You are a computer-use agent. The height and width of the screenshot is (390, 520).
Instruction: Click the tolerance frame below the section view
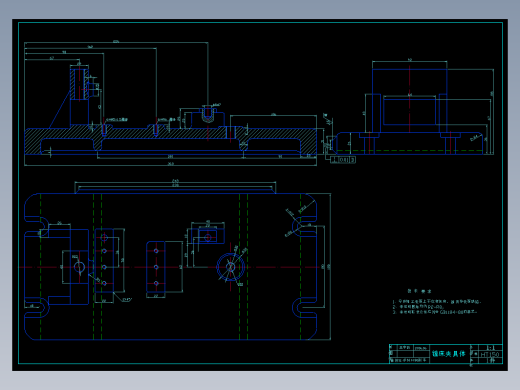tap(343, 160)
